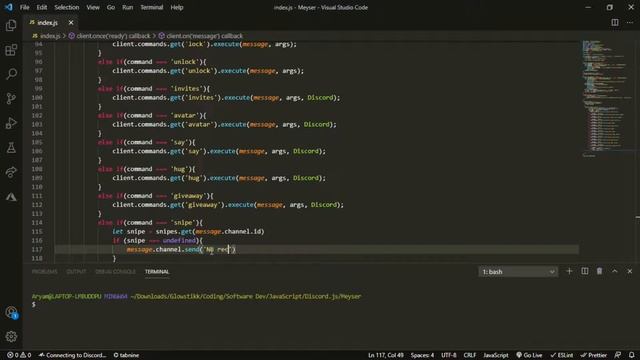Maximize the panel with the up chevron

(615, 271)
